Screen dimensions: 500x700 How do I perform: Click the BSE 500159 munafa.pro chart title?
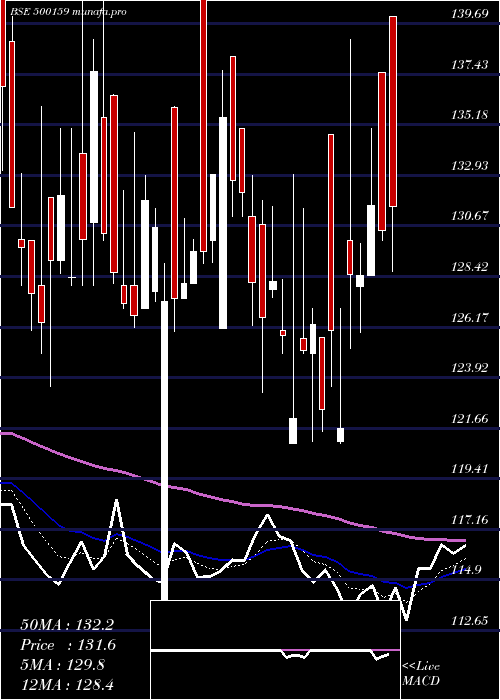coord(68,12)
